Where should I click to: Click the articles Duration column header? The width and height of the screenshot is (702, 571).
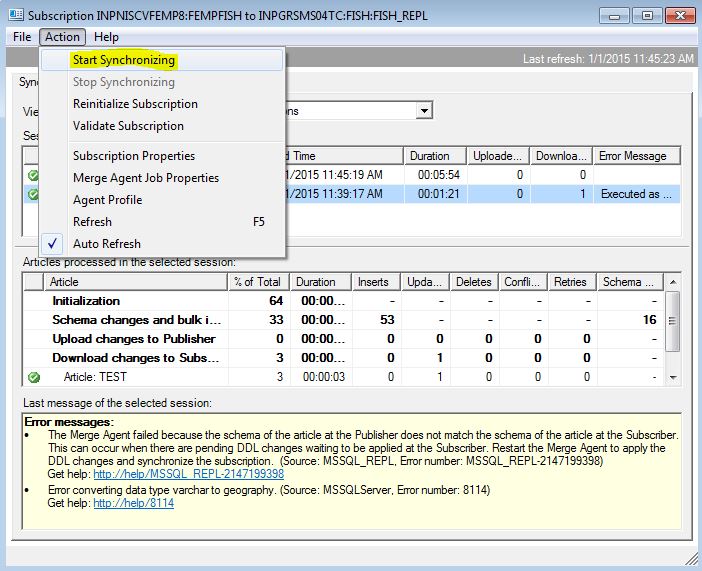(321, 282)
